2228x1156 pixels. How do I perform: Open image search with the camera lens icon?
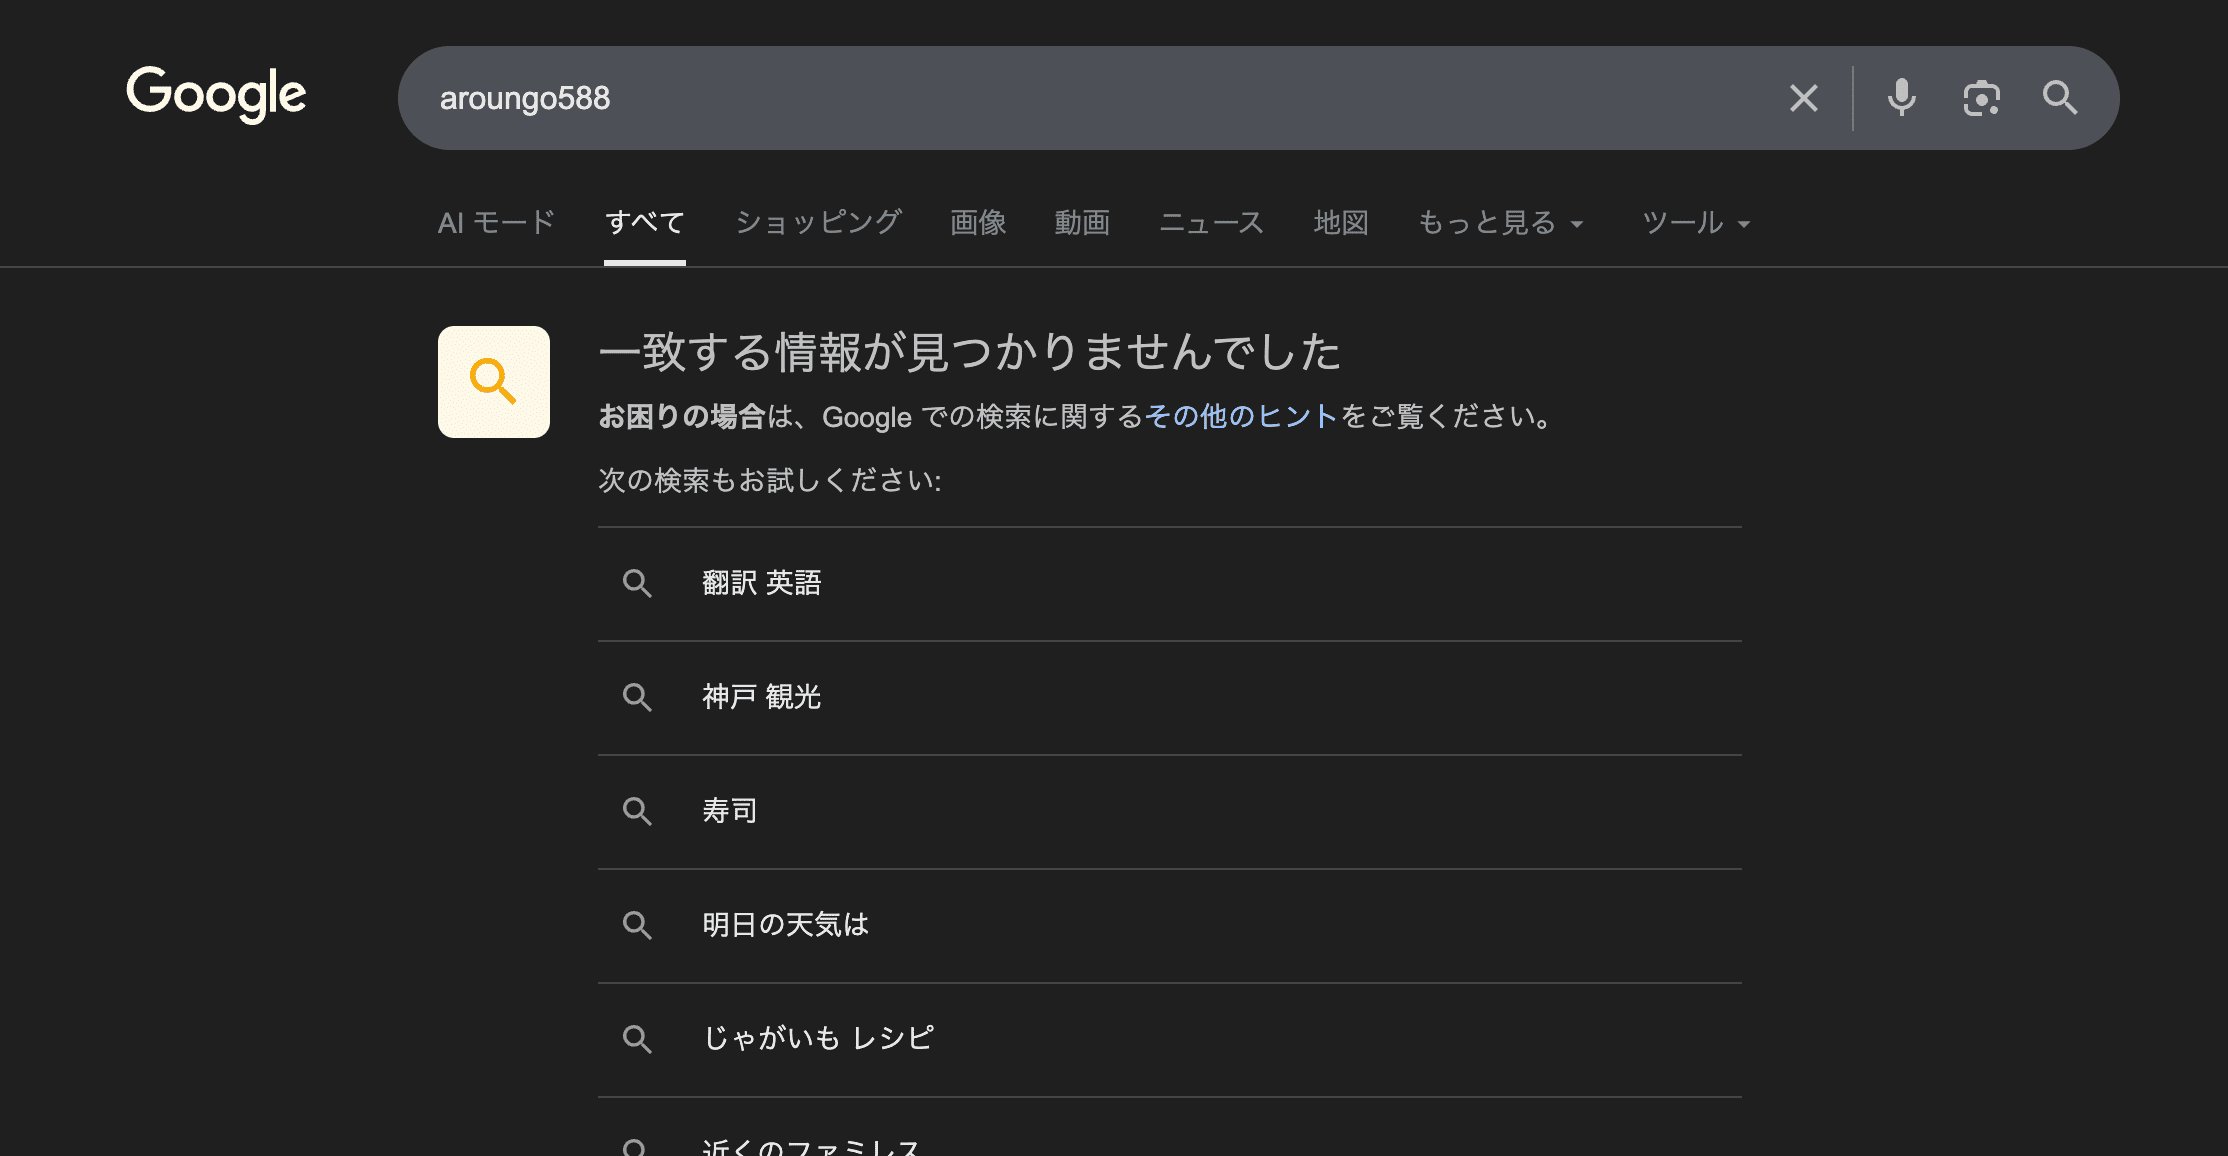point(1981,98)
